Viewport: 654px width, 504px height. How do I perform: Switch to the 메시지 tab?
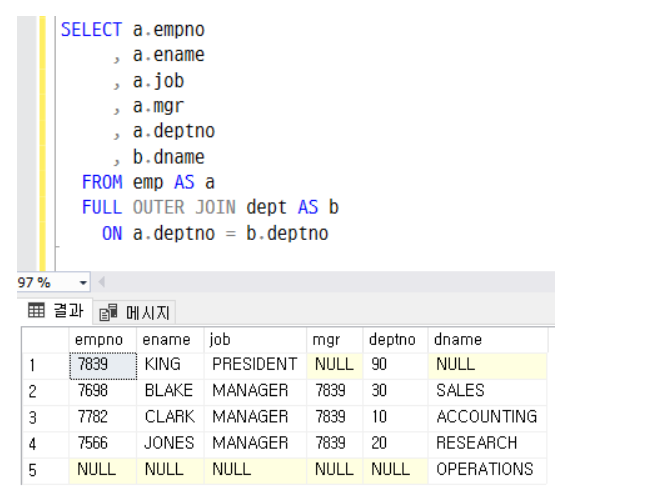(x=134, y=312)
